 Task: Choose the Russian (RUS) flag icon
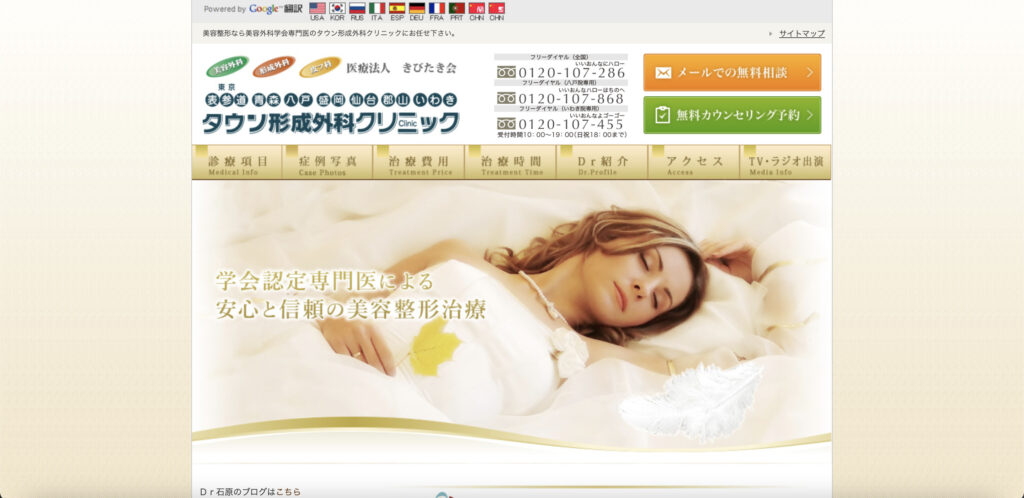click(357, 8)
